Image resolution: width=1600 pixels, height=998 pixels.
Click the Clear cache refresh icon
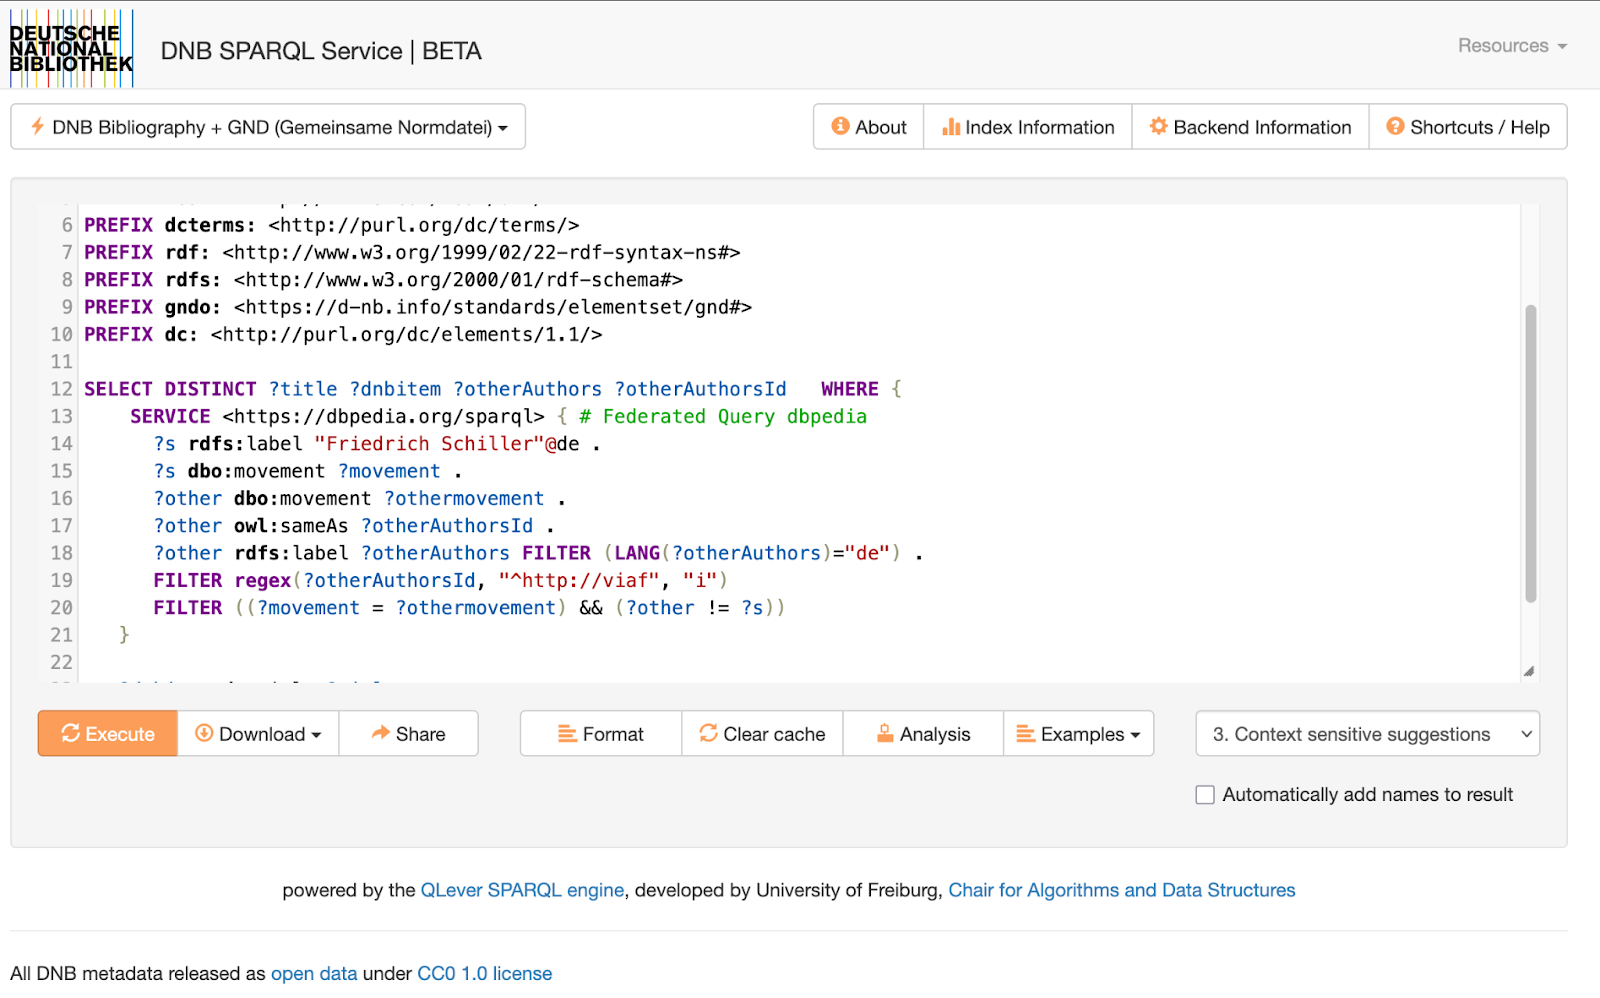pyautogui.click(x=708, y=733)
